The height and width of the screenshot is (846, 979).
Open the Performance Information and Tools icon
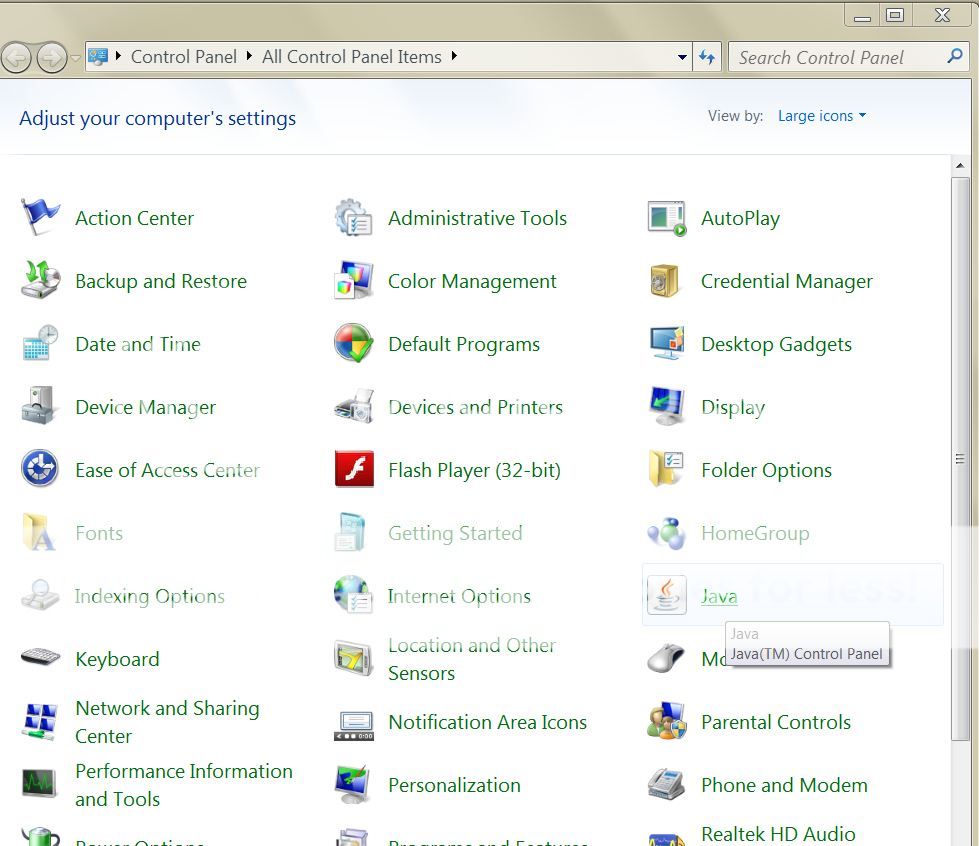tap(39, 784)
